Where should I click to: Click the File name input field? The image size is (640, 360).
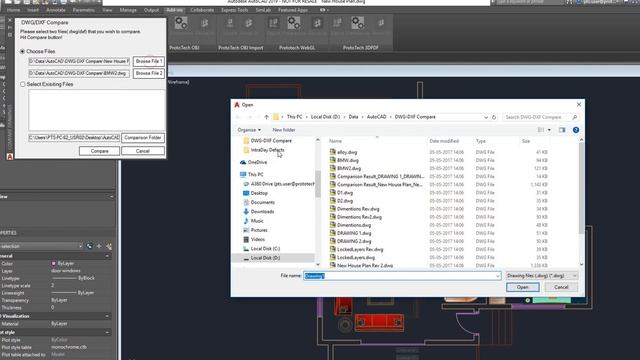pyautogui.click(x=402, y=276)
